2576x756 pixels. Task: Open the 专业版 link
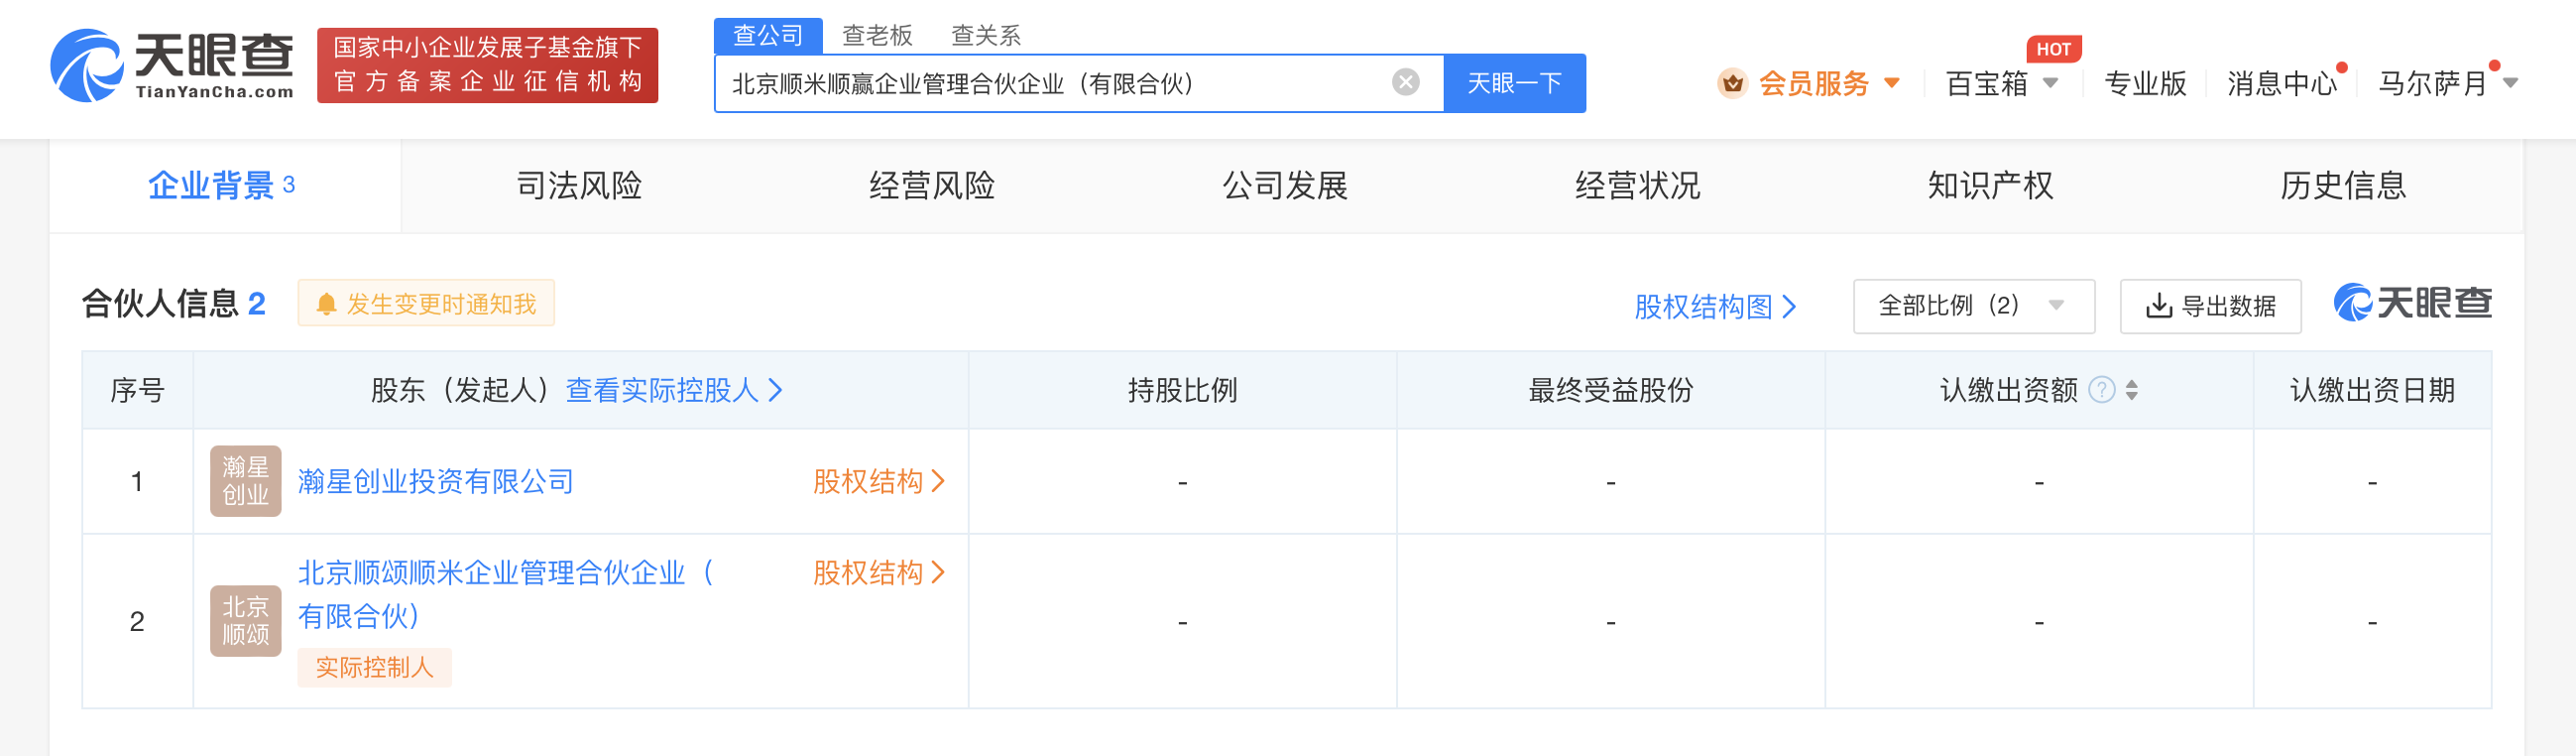coord(2145,83)
